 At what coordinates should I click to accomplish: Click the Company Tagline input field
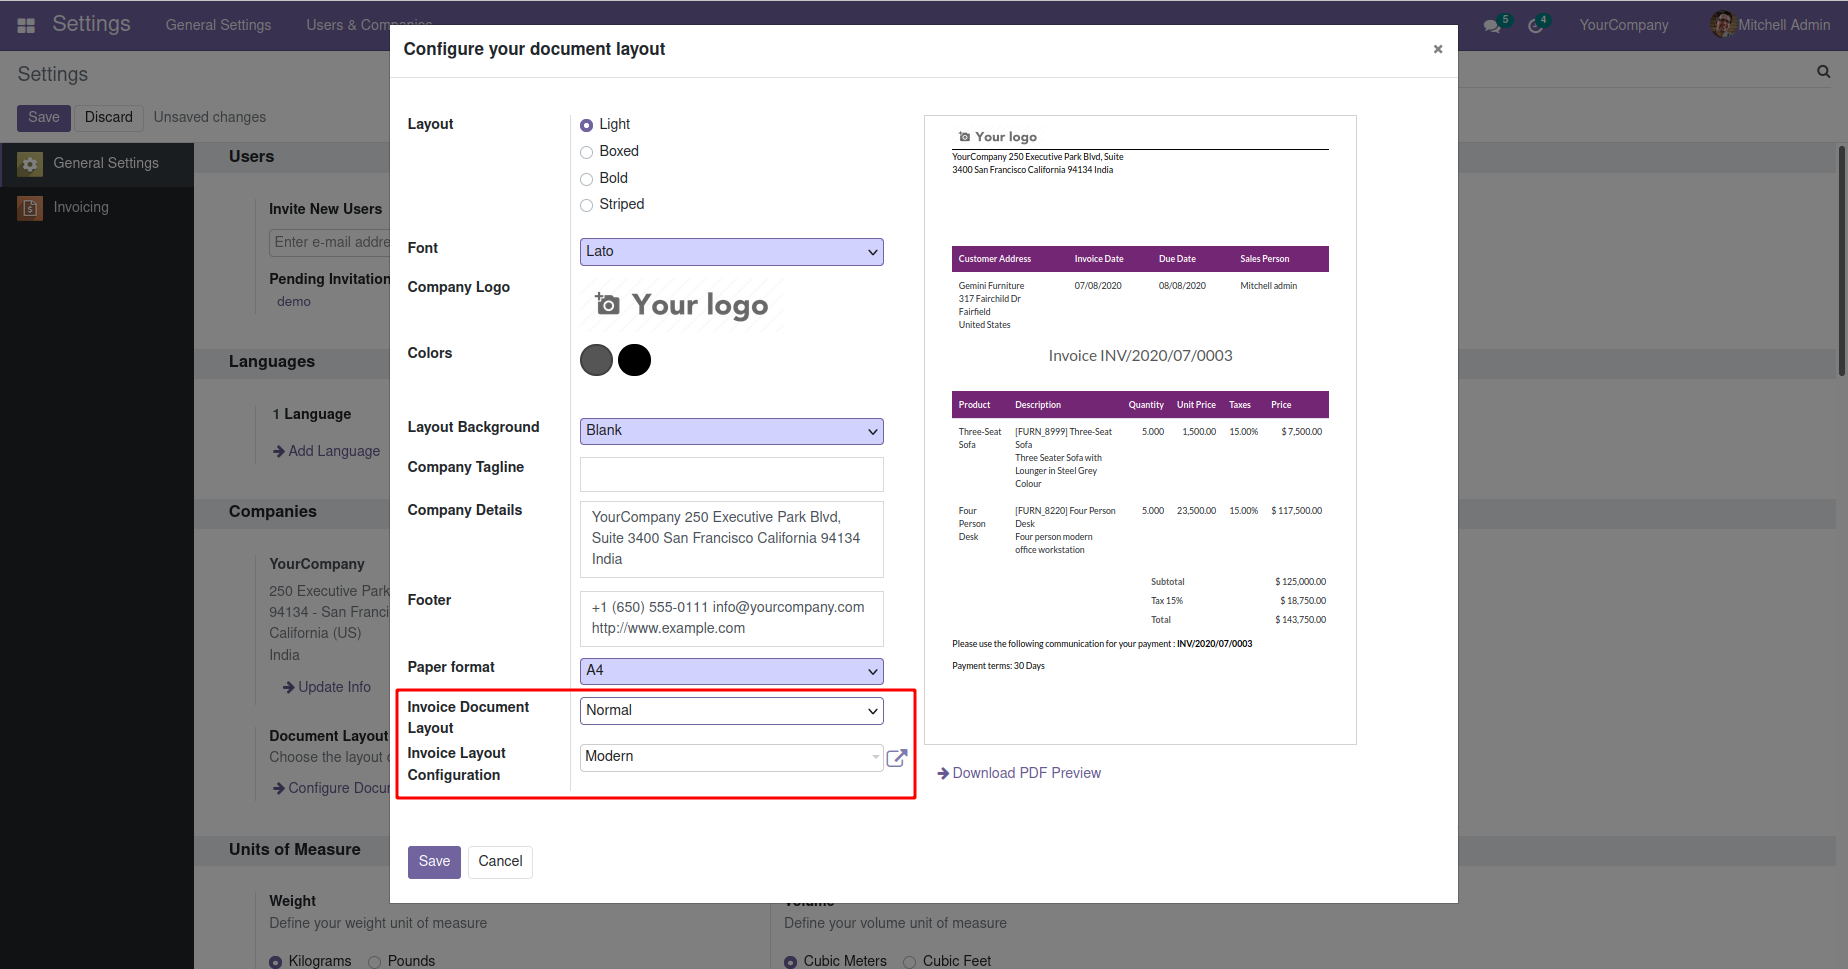731,474
